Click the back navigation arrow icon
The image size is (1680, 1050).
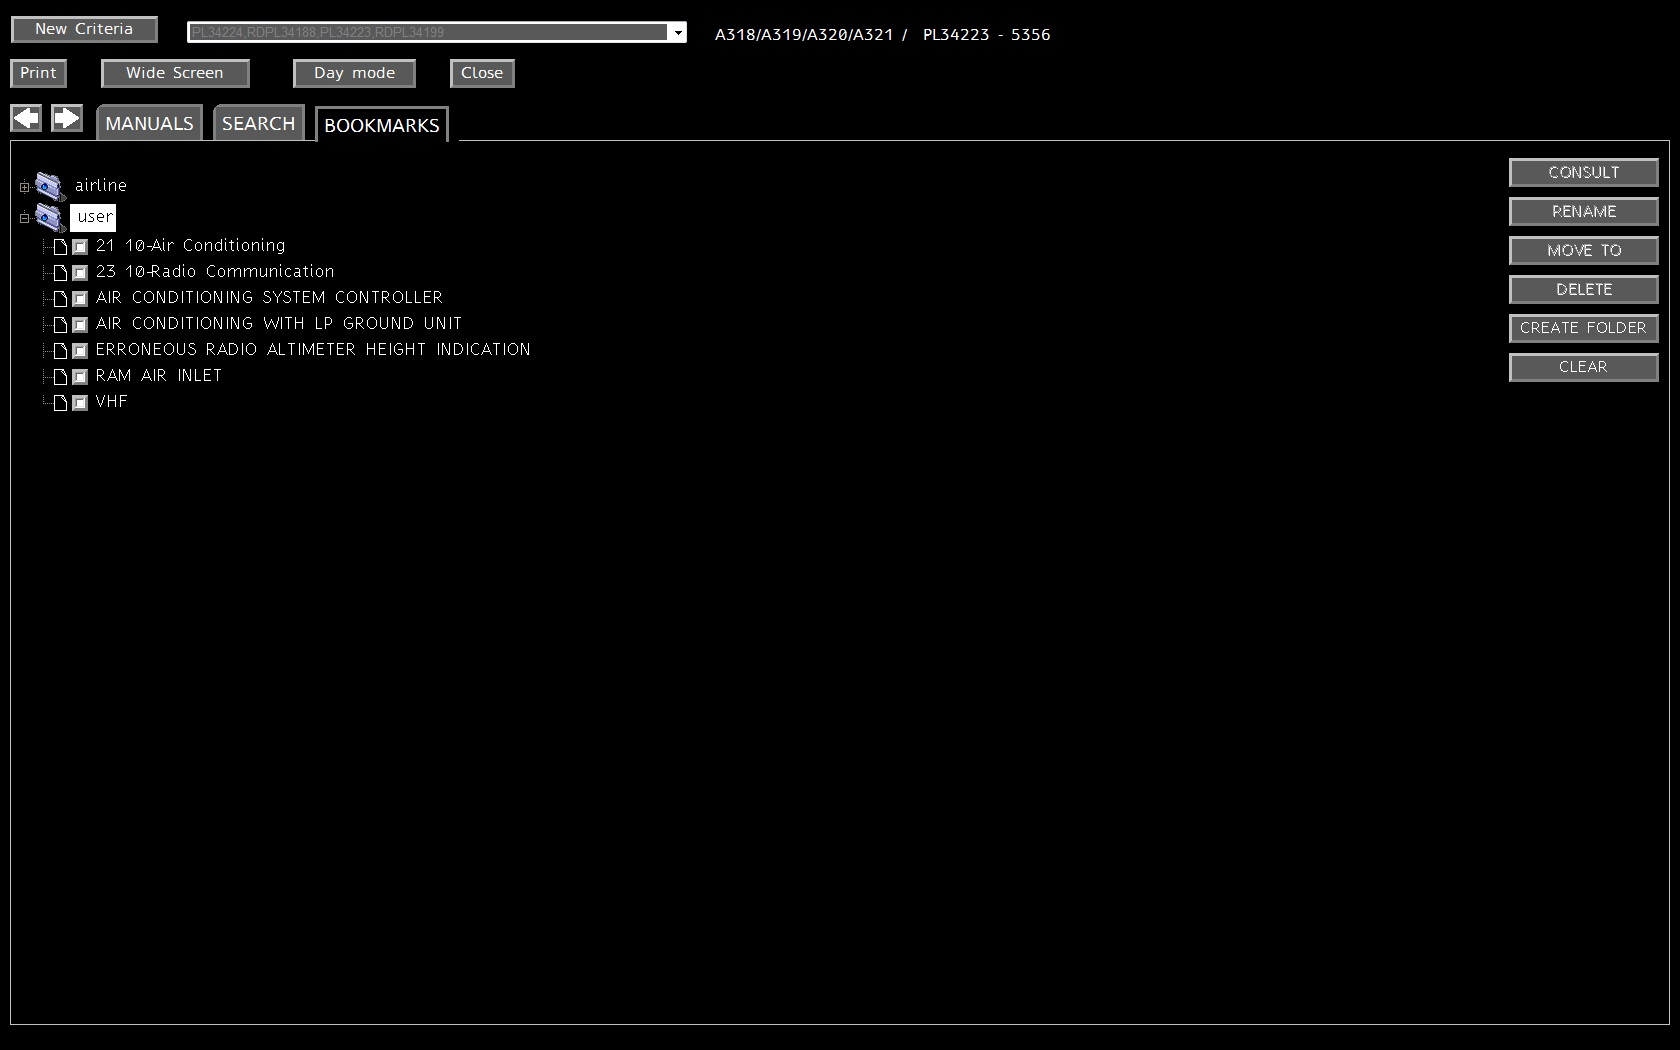[x=26, y=119]
